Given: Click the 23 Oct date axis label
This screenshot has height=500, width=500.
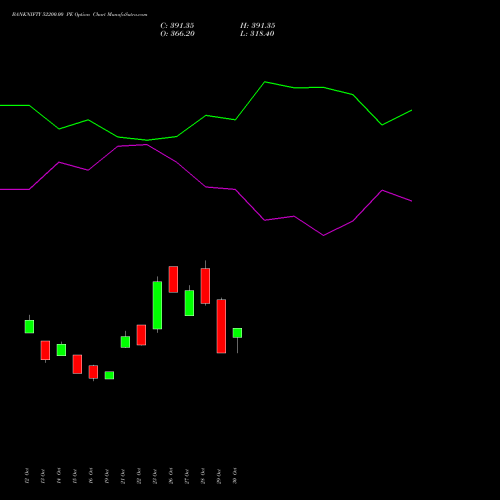Looking at the screenshot, I should click(x=155, y=476).
